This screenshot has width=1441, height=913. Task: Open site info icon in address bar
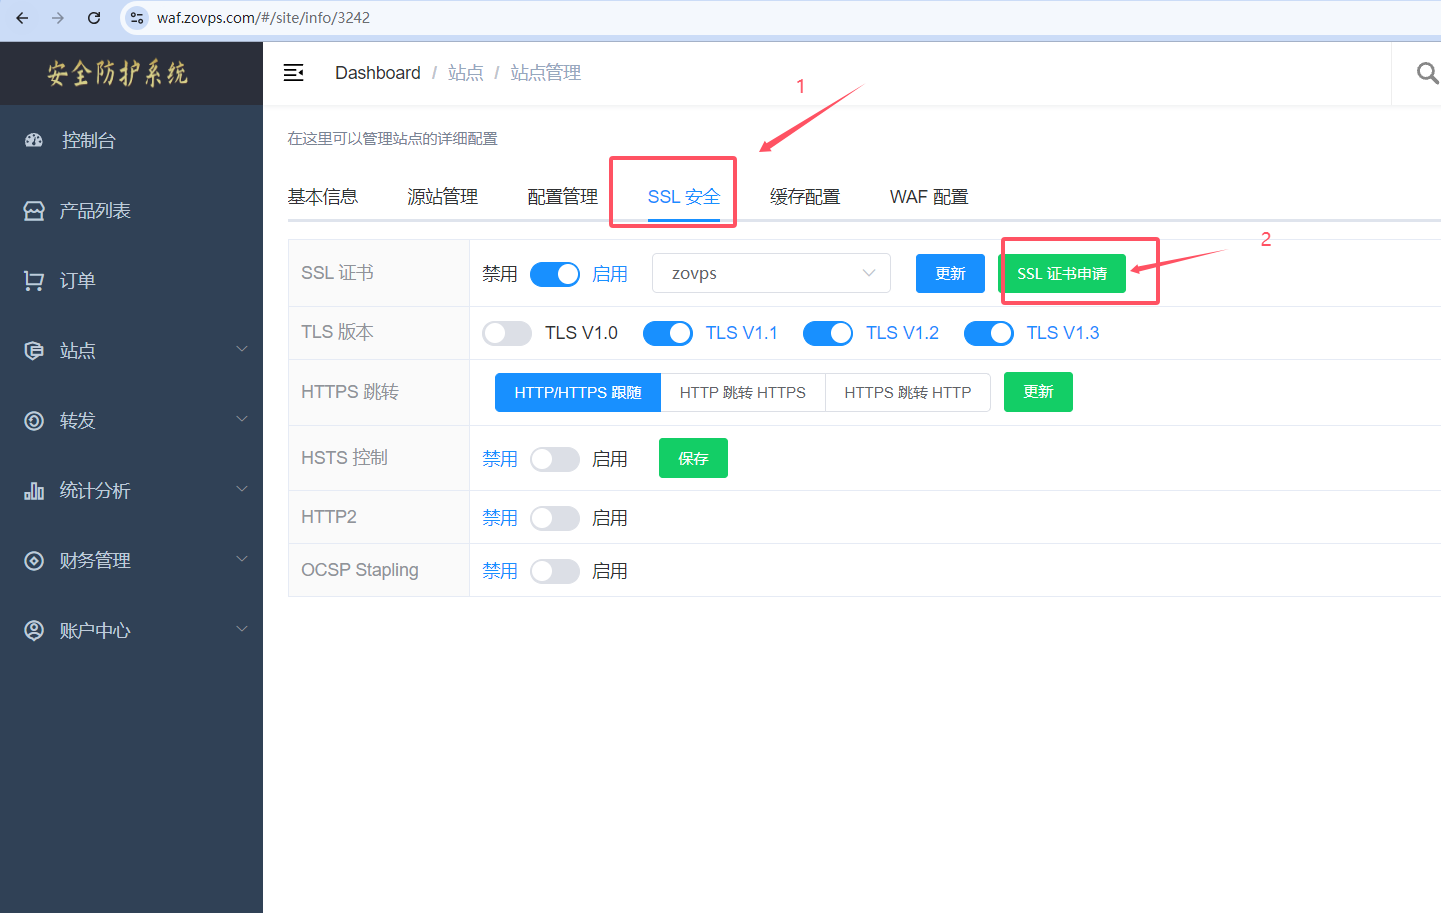(x=137, y=18)
